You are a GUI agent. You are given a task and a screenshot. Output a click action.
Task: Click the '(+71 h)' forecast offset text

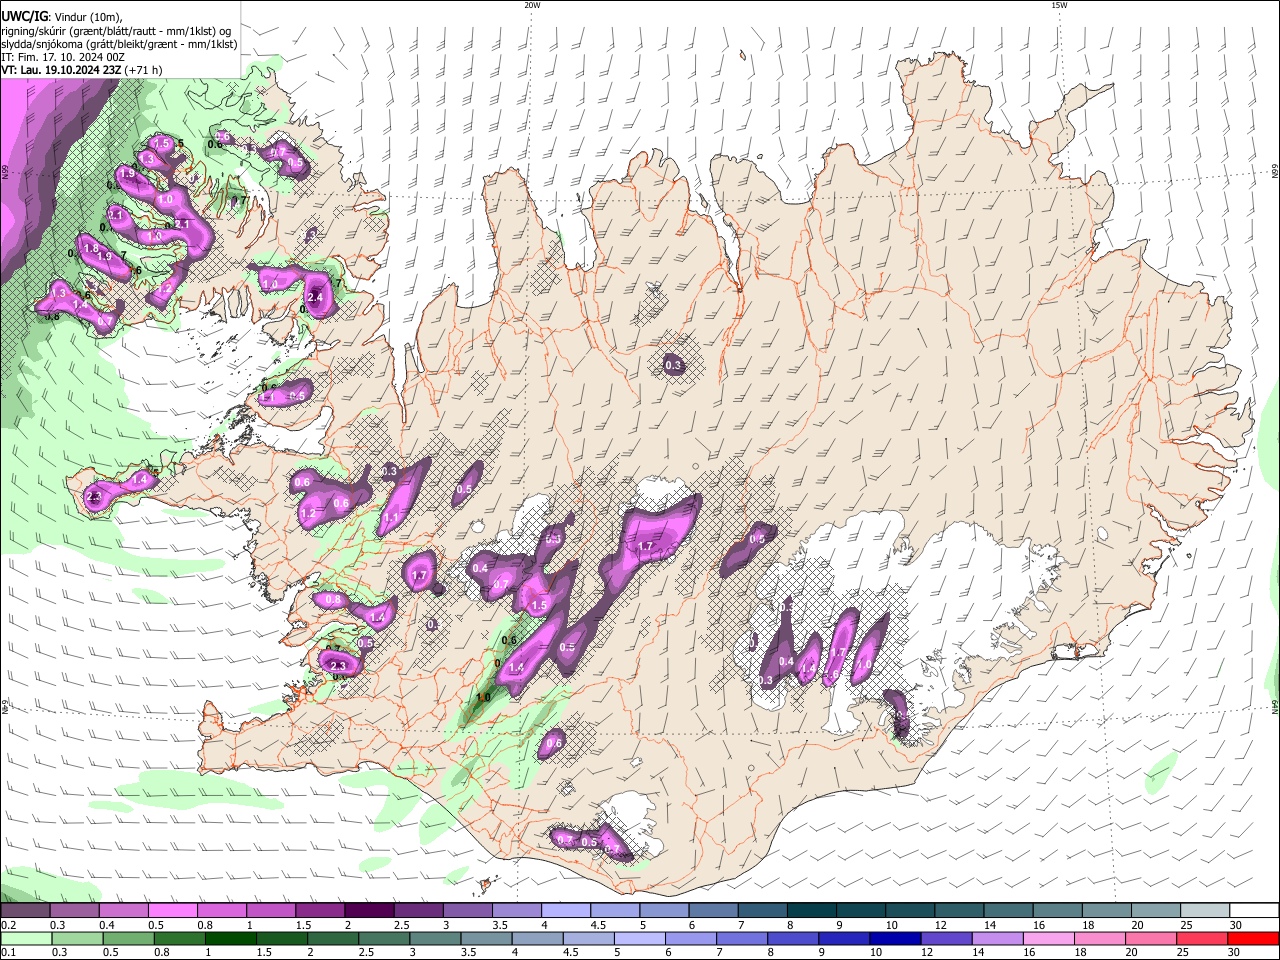pyautogui.click(x=144, y=70)
